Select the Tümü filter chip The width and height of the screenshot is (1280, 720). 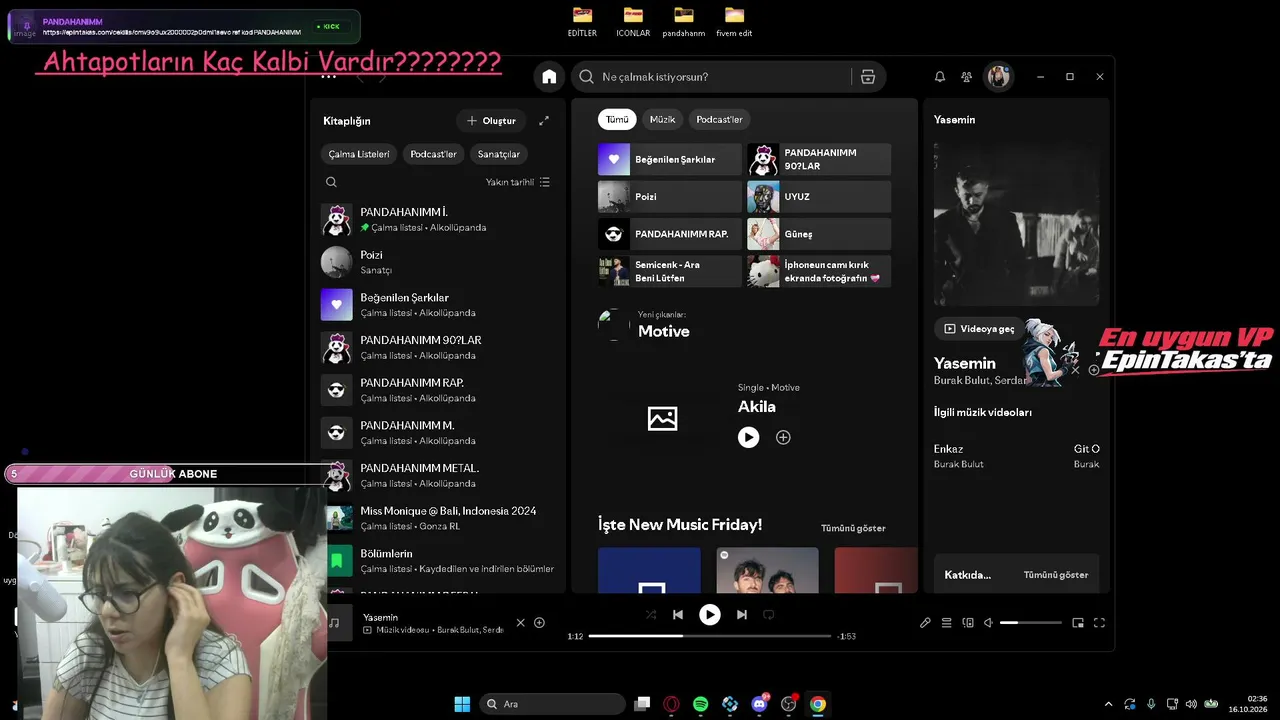[617, 119]
